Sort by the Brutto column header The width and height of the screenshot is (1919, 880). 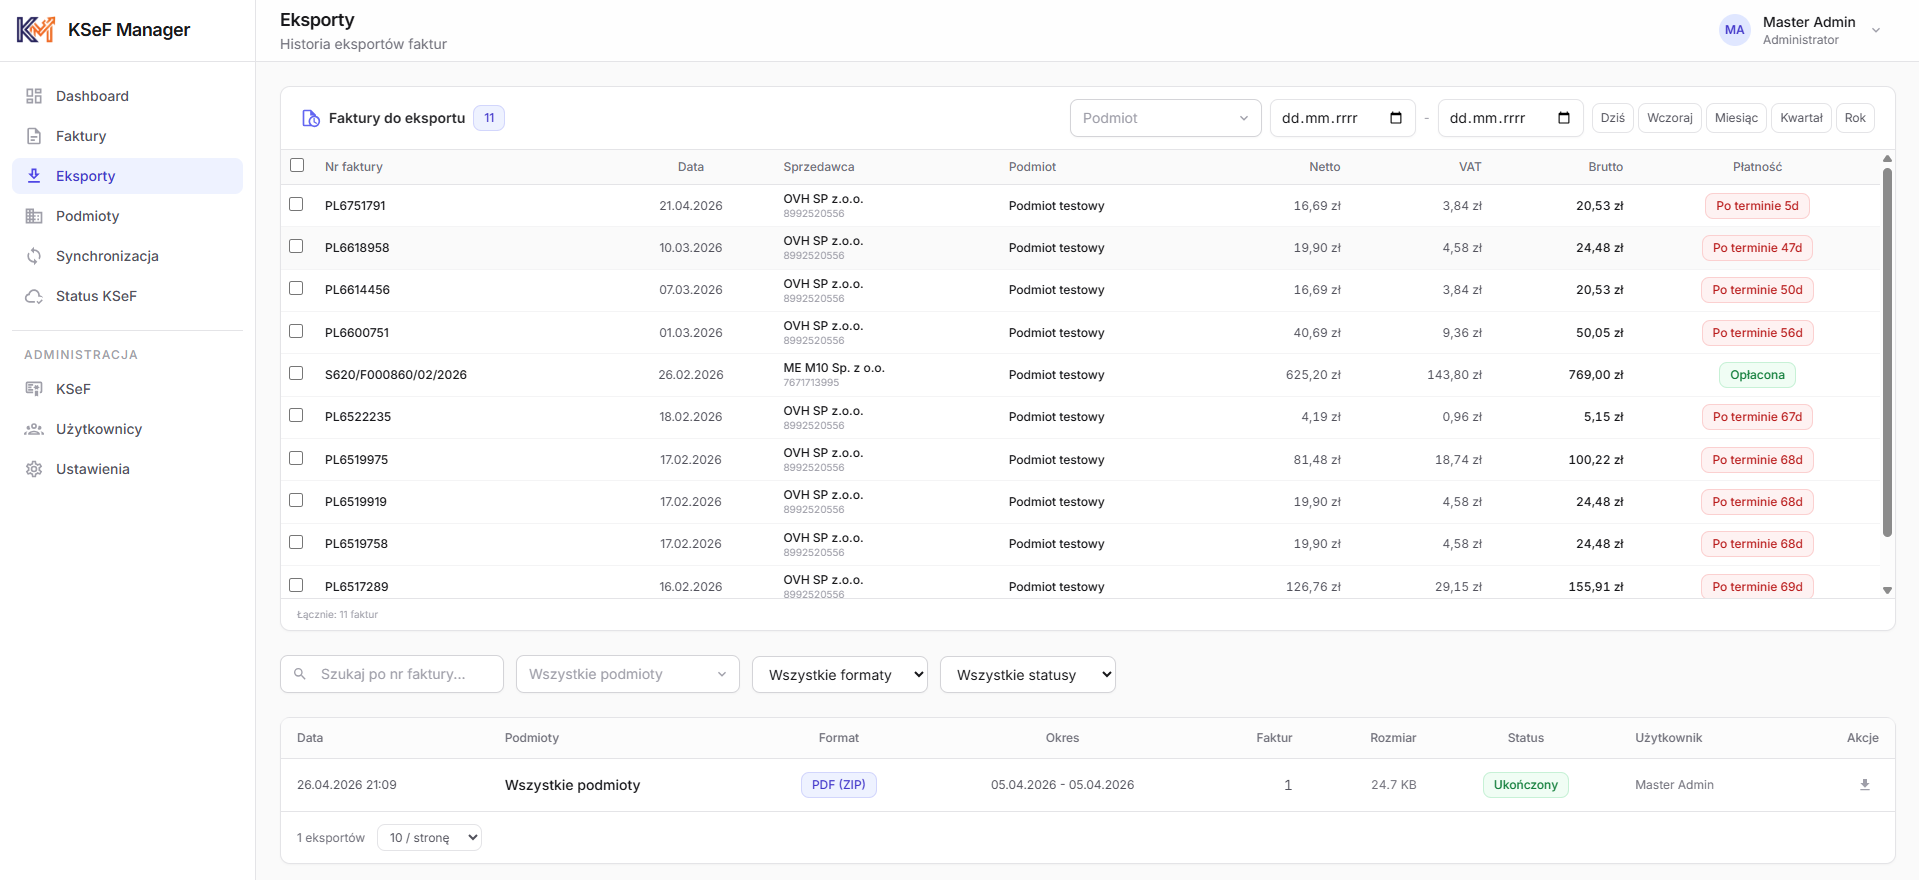click(1606, 167)
